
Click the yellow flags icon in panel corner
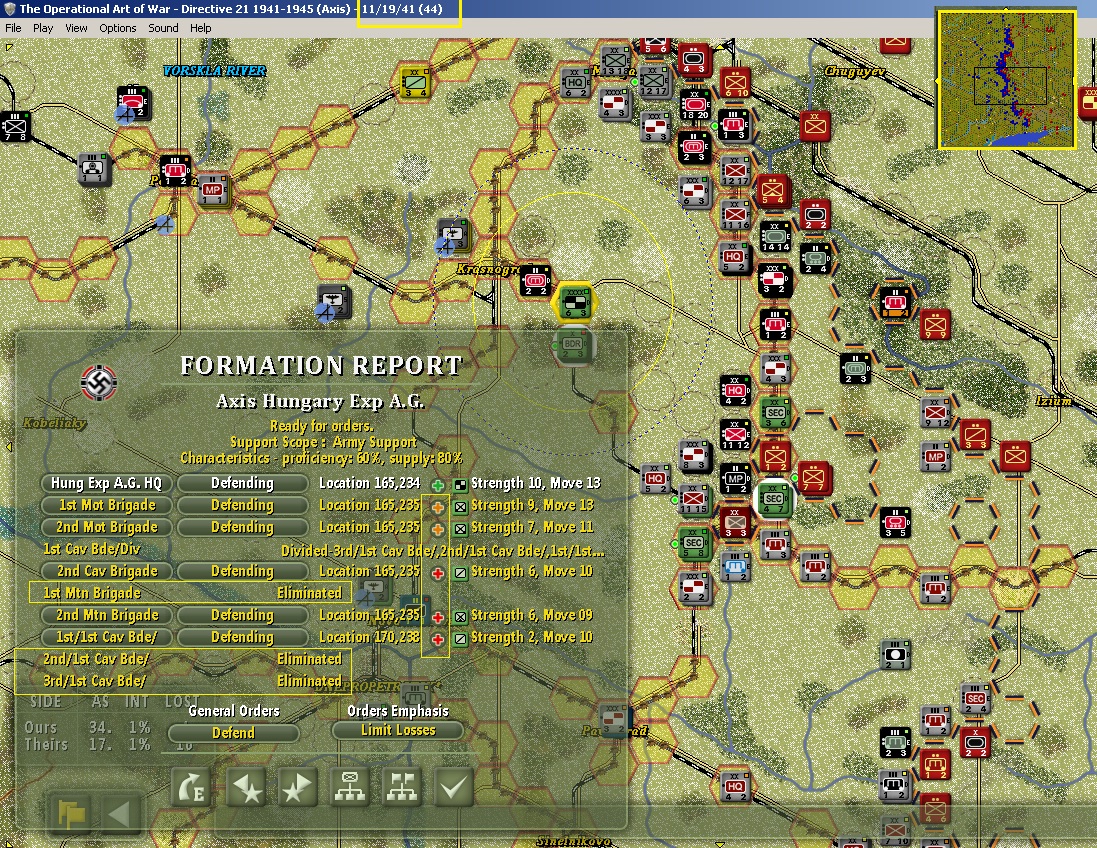(70, 814)
